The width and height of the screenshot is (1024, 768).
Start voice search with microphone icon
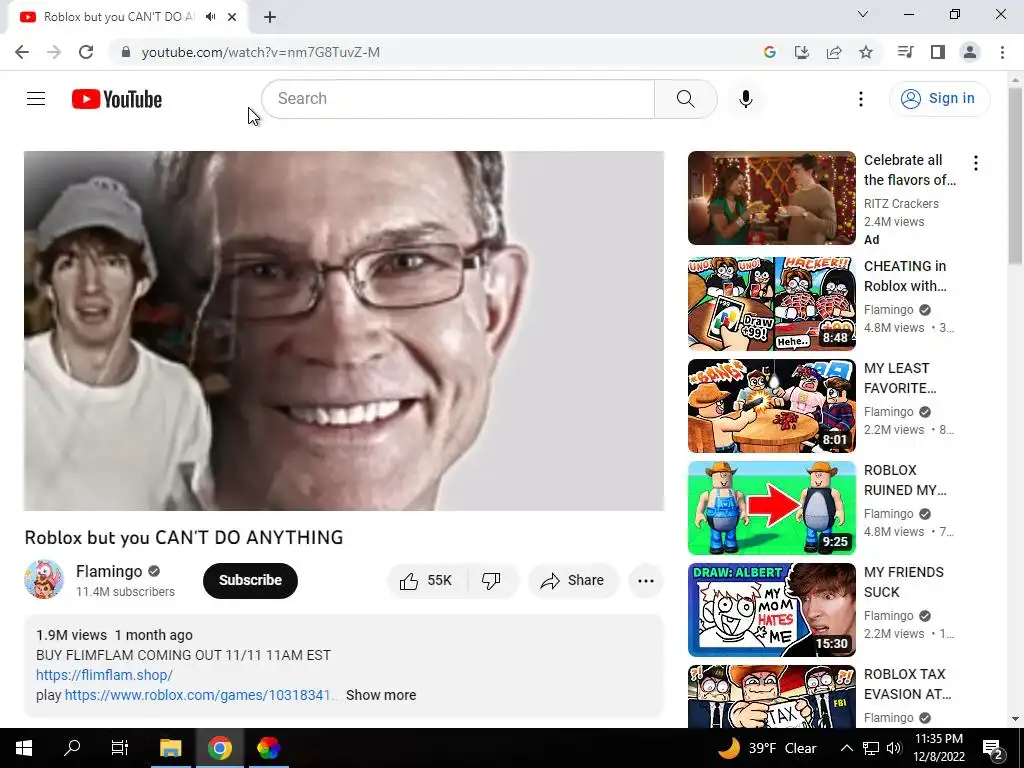[745, 99]
